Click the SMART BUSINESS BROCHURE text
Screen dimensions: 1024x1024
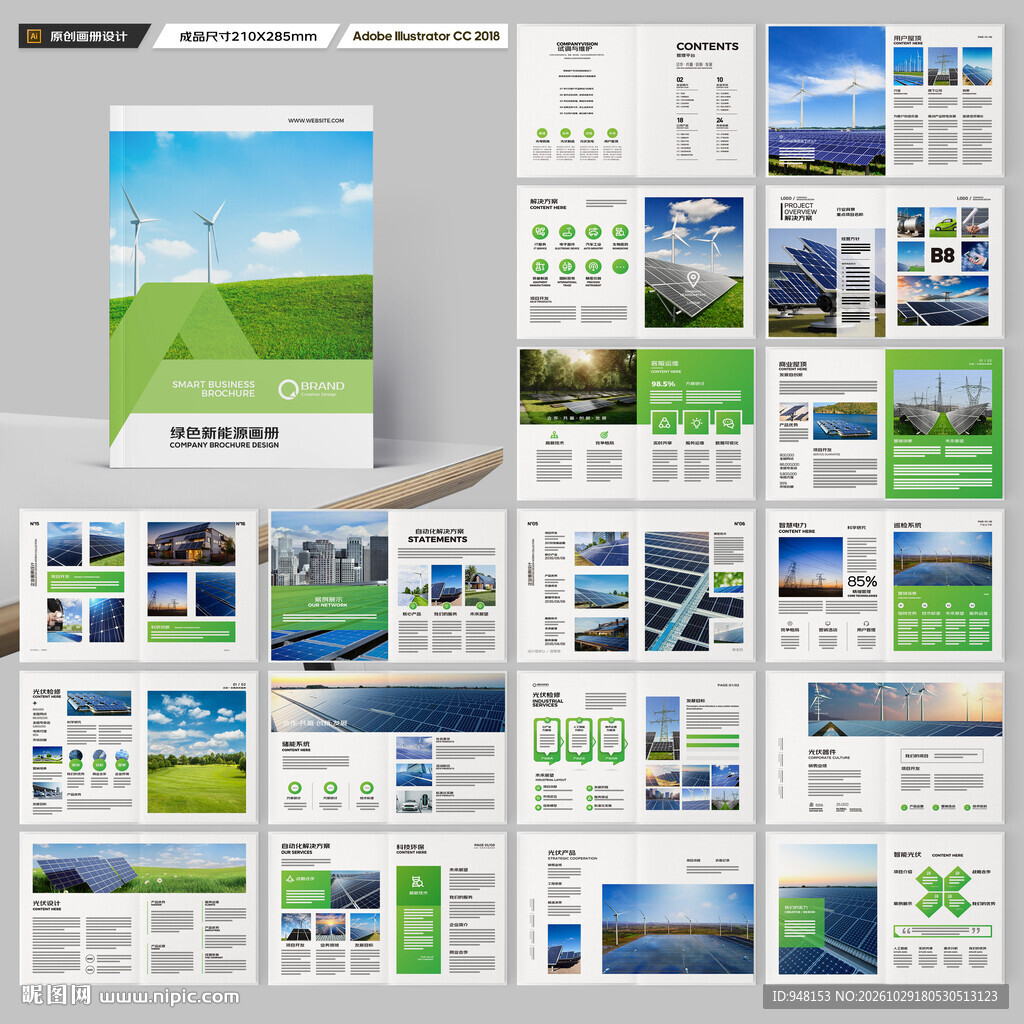coord(214,389)
